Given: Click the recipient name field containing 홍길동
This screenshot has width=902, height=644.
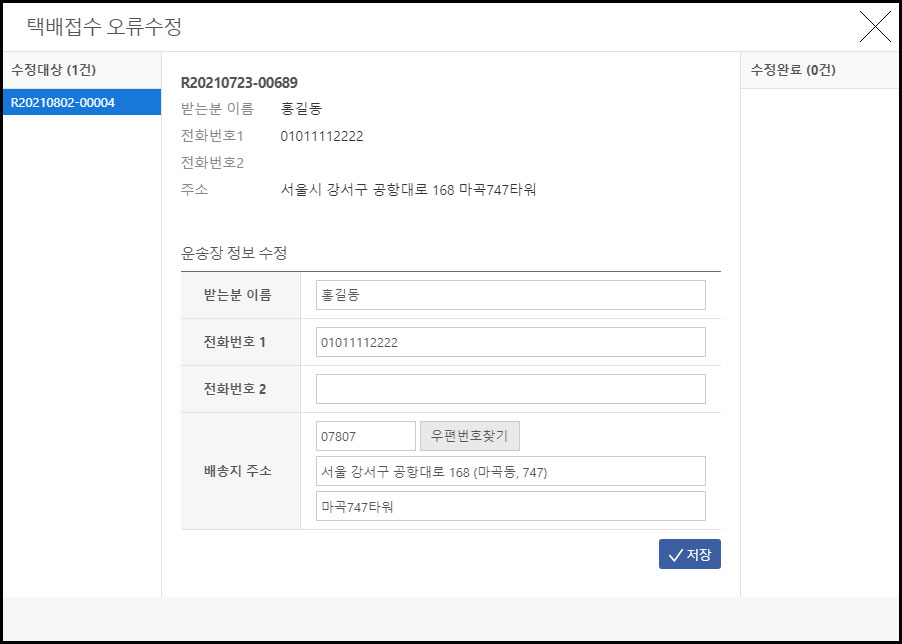Looking at the screenshot, I should [510, 294].
